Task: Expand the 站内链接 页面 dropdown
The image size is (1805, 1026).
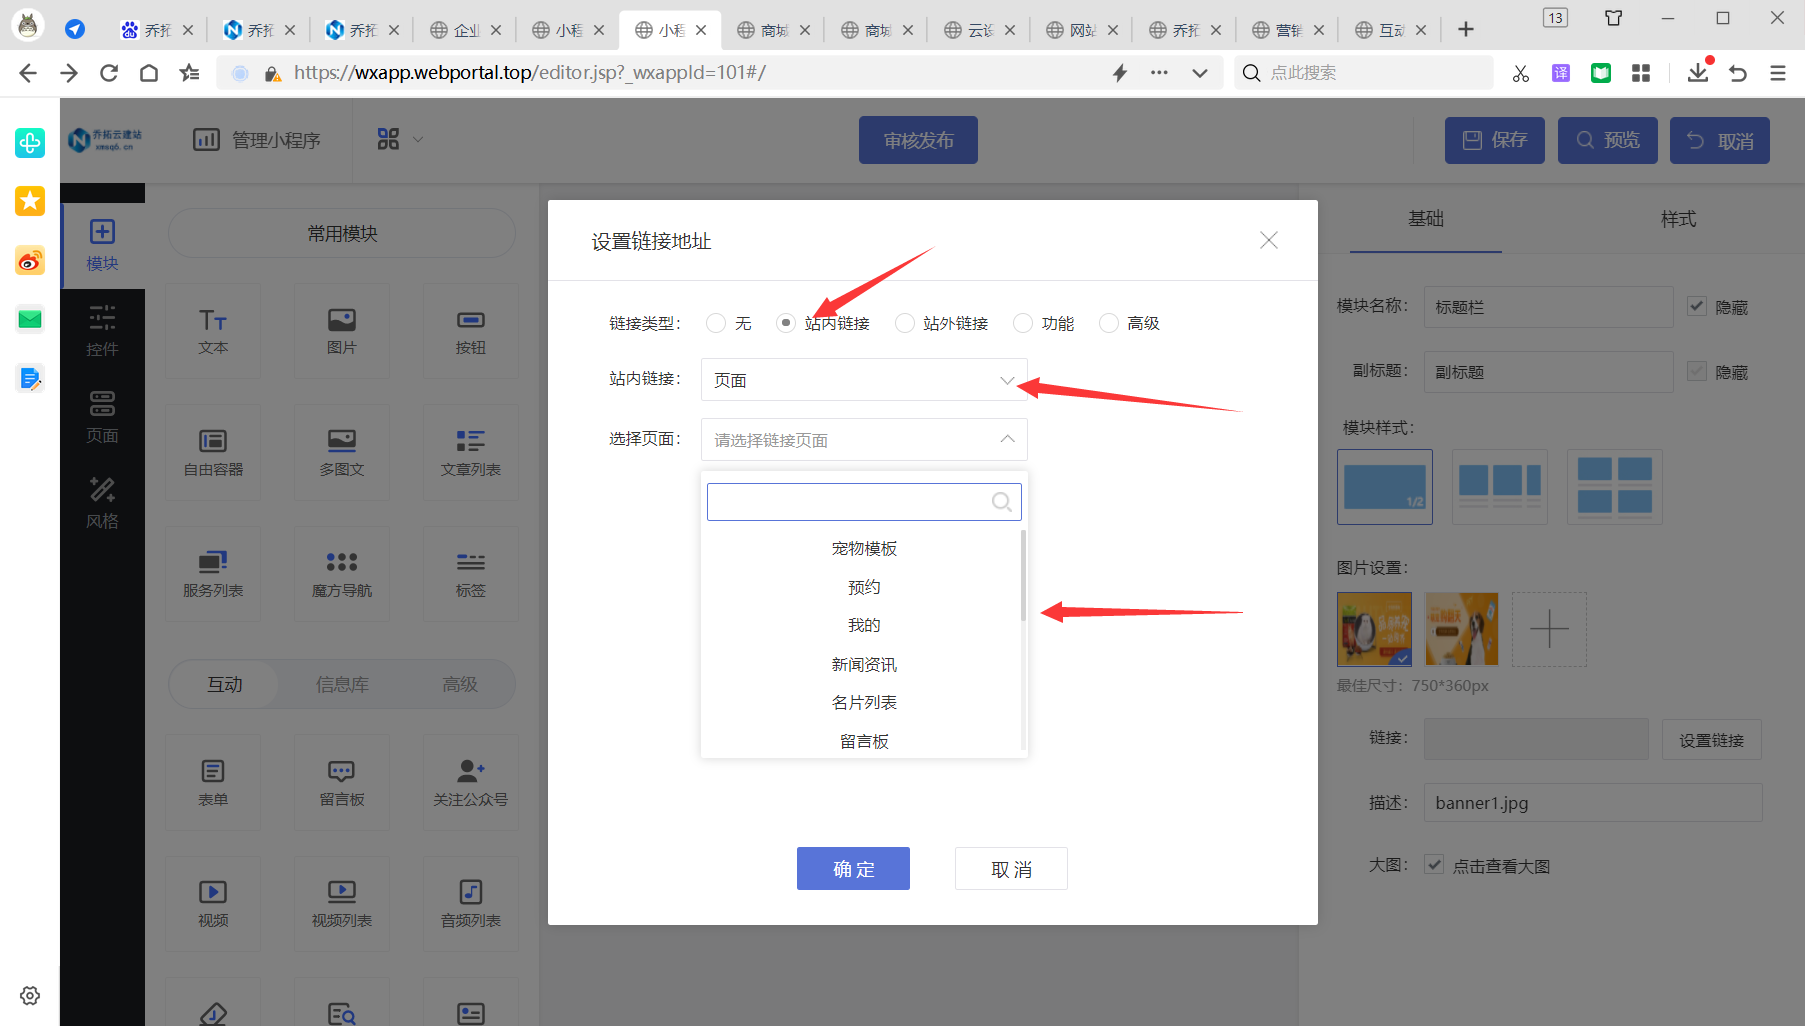Action: 864,380
